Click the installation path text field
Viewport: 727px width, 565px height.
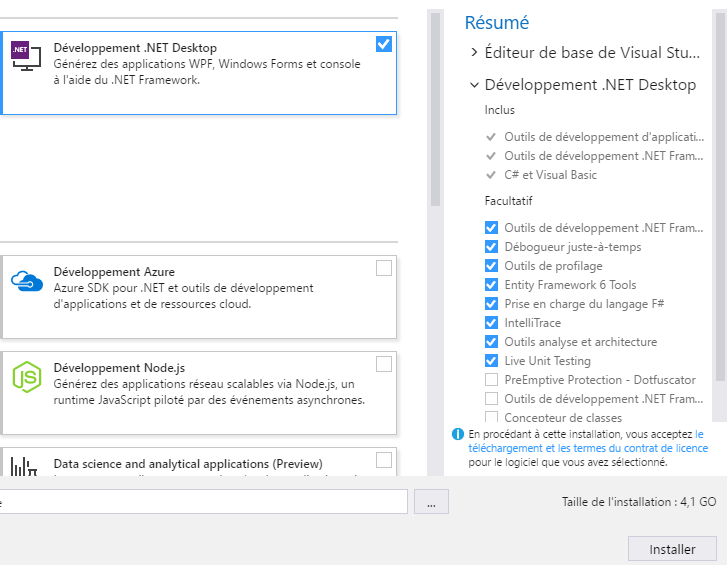tap(200, 502)
